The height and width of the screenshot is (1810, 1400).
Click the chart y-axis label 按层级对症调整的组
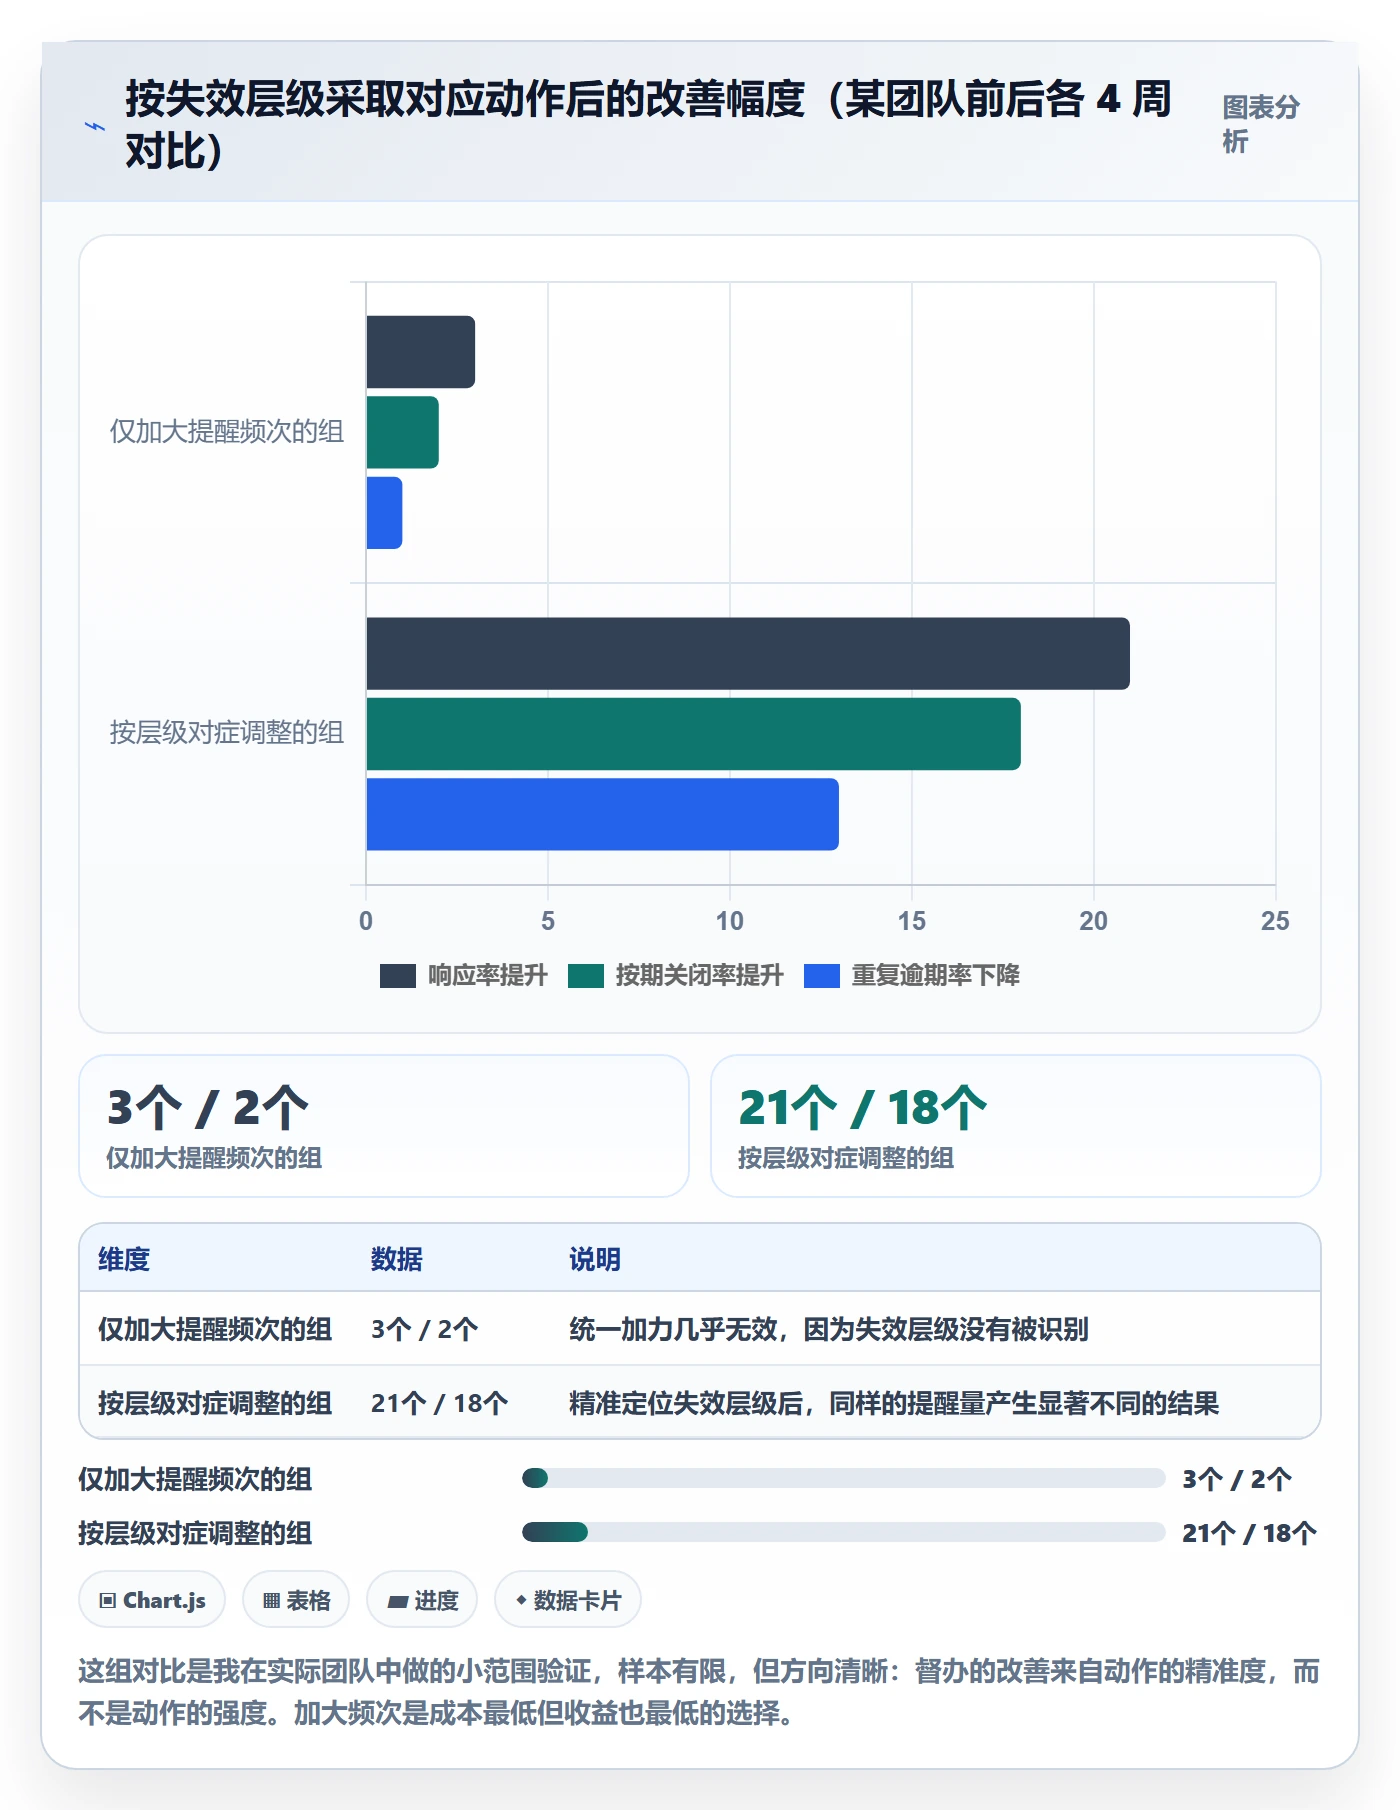[x=227, y=733]
